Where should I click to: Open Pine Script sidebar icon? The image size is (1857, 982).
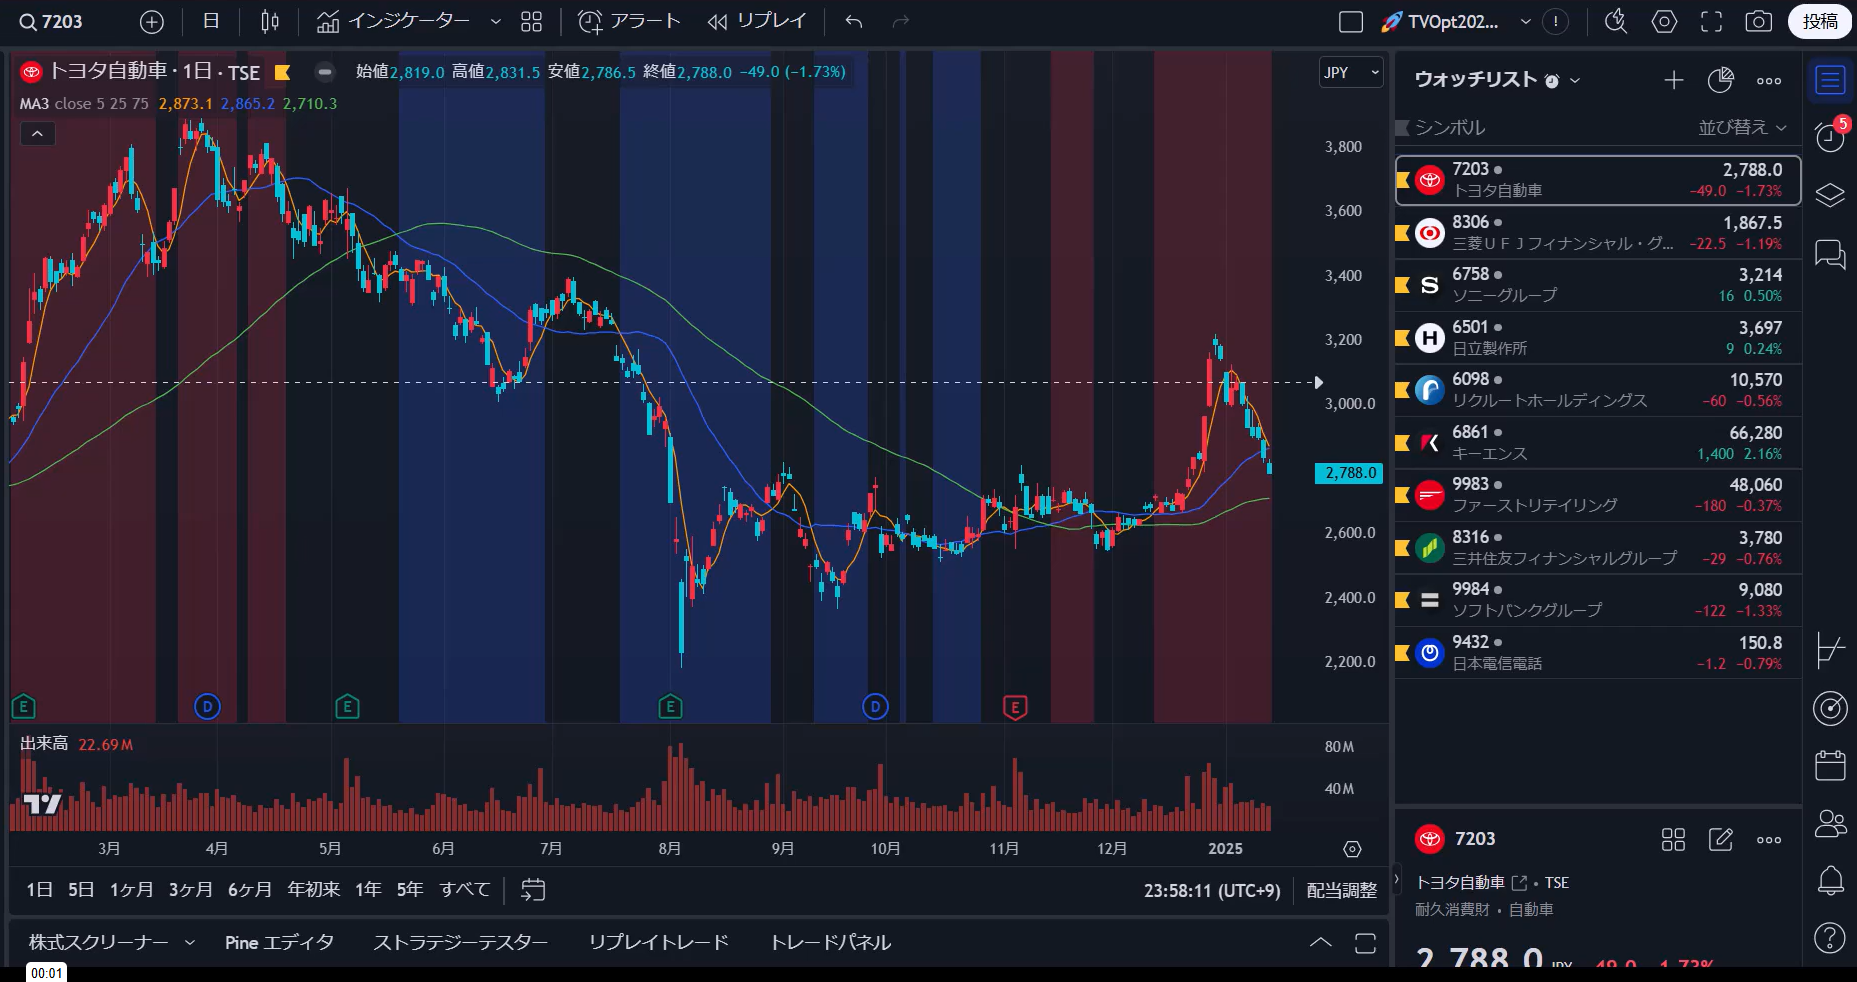click(1830, 651)
